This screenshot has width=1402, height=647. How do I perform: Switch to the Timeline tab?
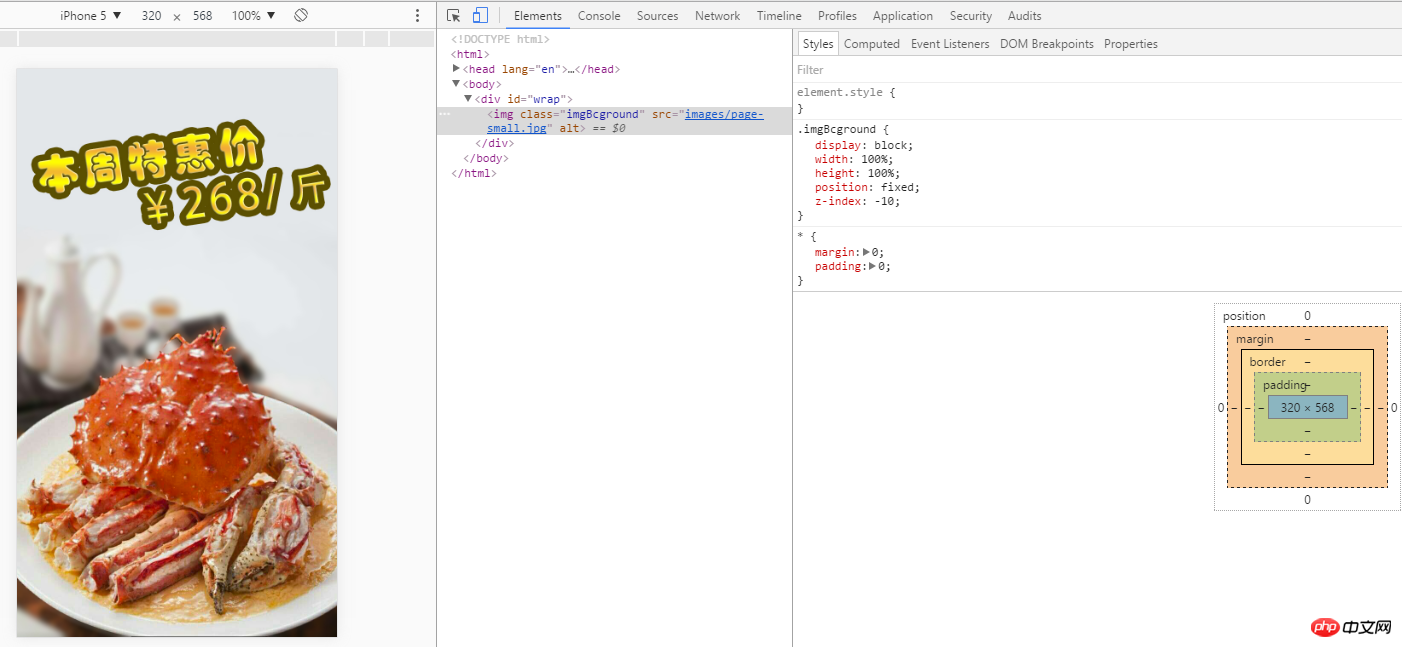tap(779, 16)
